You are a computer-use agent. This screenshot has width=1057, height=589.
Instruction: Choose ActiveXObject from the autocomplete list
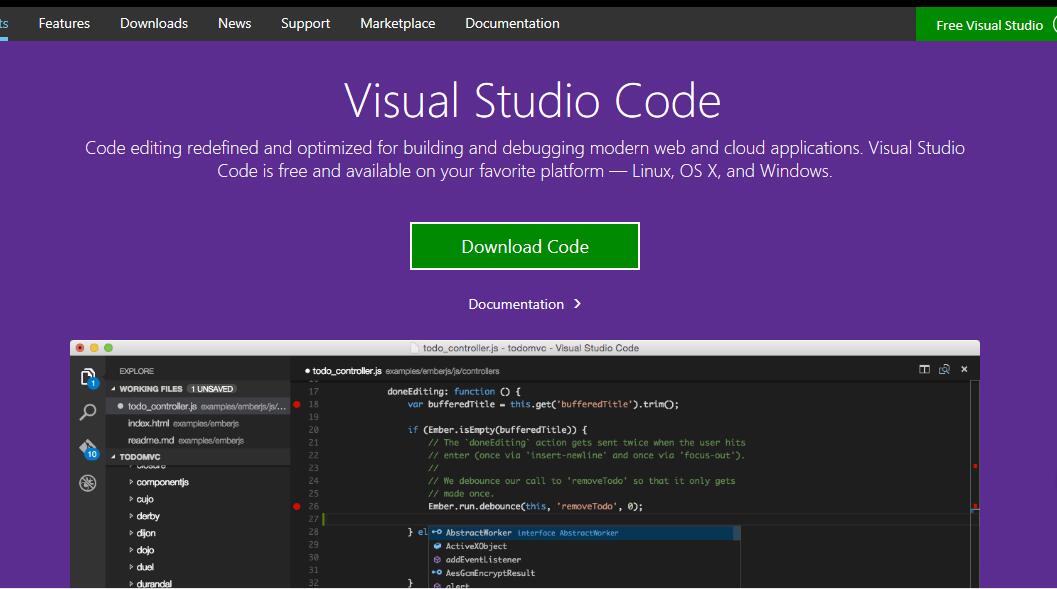[x=476, y=546]
